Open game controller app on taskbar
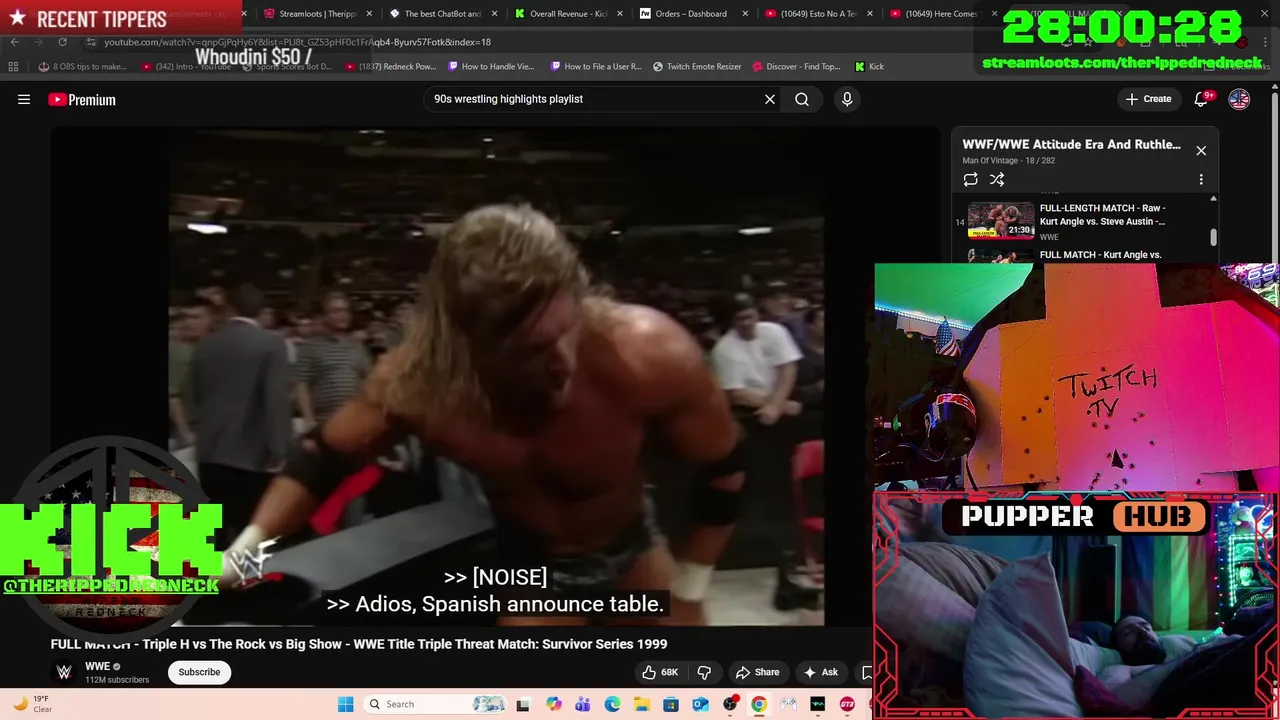Screen dimensions: 1280x720 tap(789, 704)
